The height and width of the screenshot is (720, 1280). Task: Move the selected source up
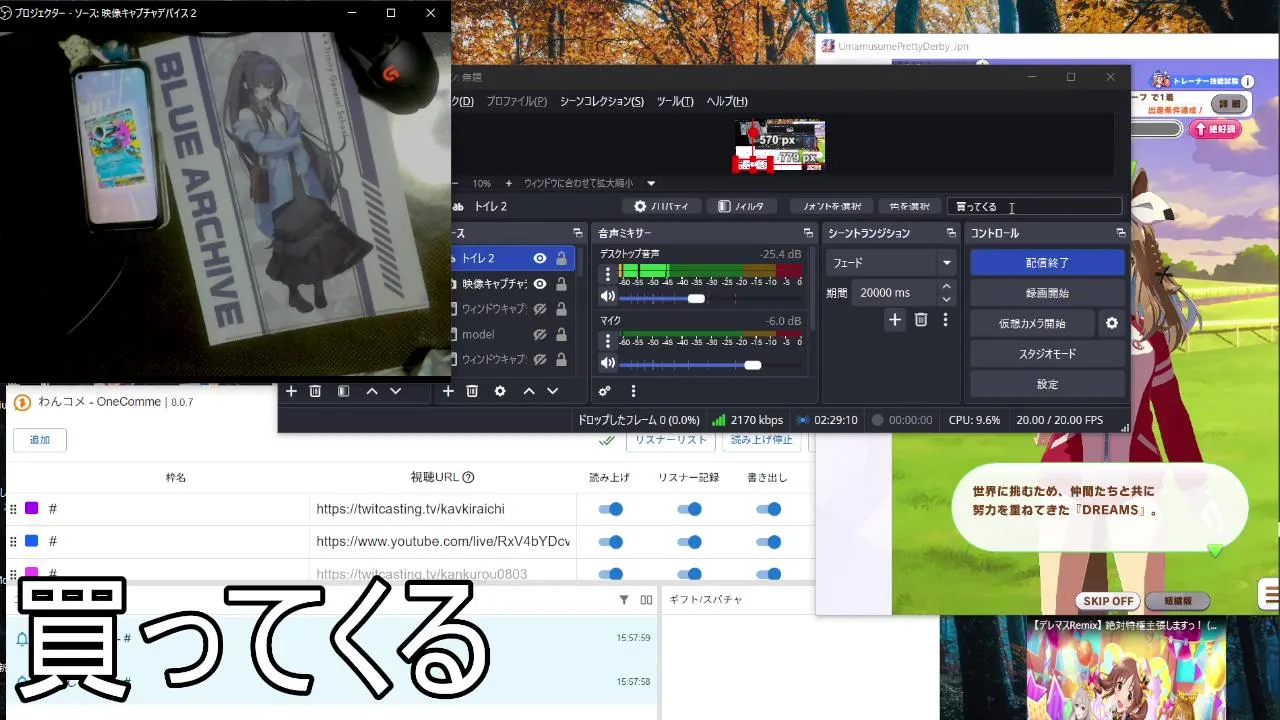(529, 391)
